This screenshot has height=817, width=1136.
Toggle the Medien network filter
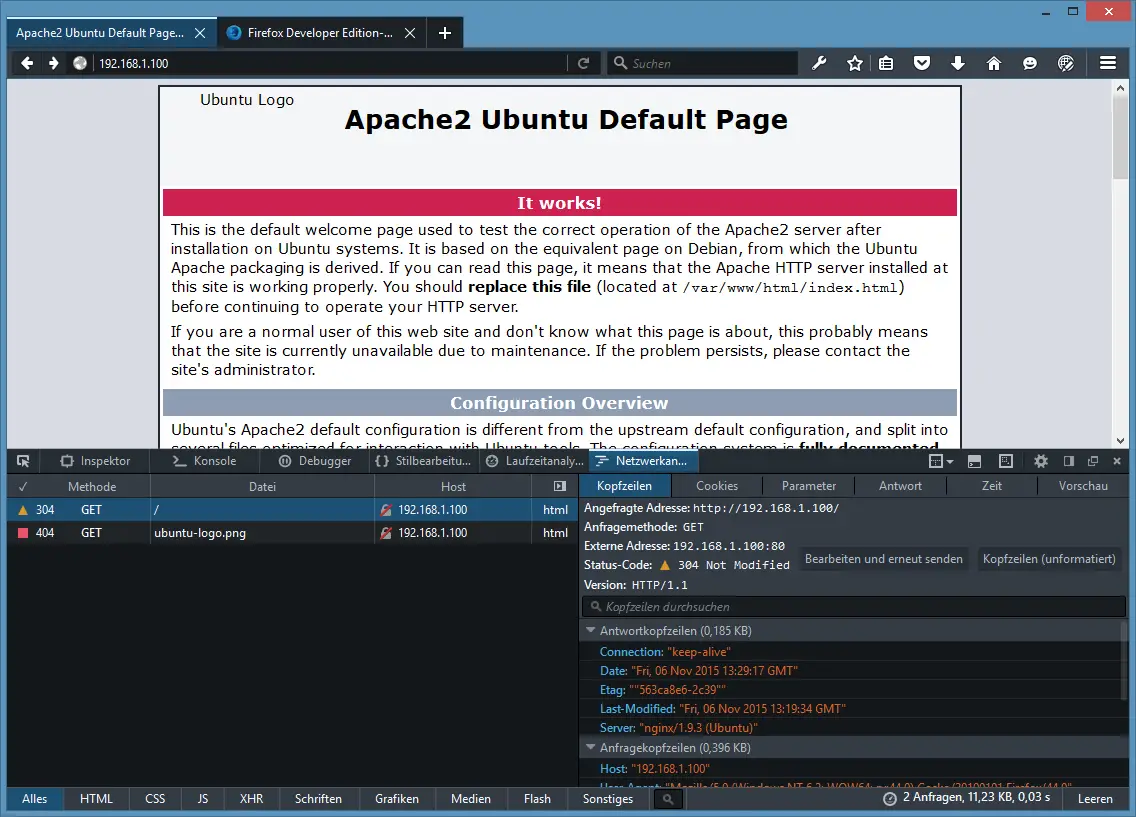click(x=471, y=799)
